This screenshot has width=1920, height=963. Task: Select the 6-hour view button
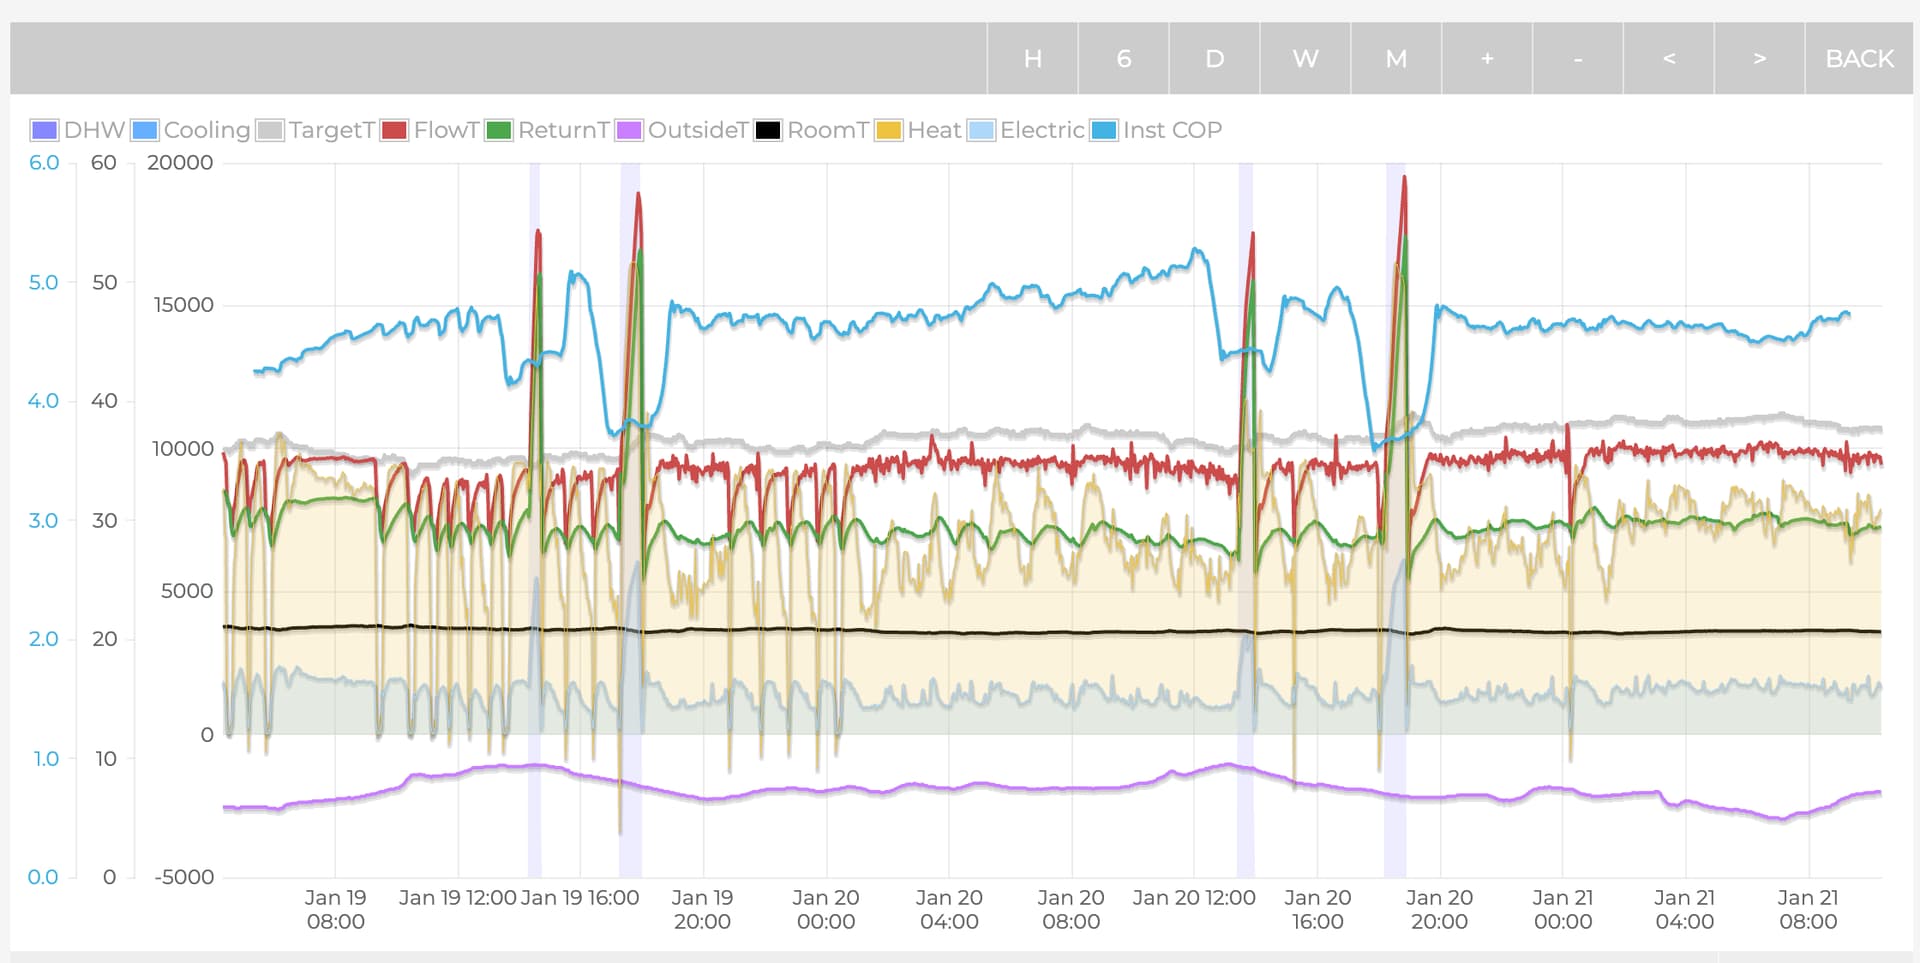click(x=1123, y=59)
